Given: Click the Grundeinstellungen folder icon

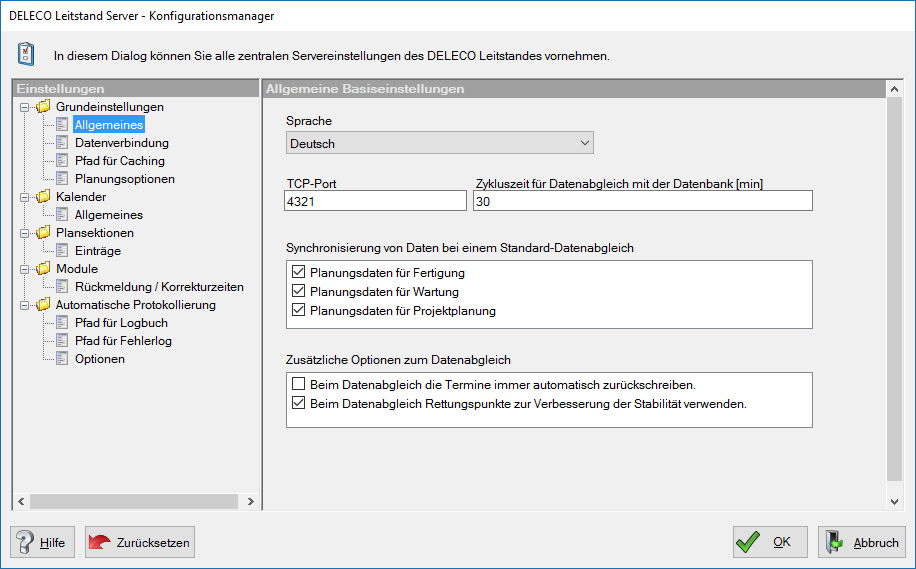Looking at the screenshot, I should [43, 106].
